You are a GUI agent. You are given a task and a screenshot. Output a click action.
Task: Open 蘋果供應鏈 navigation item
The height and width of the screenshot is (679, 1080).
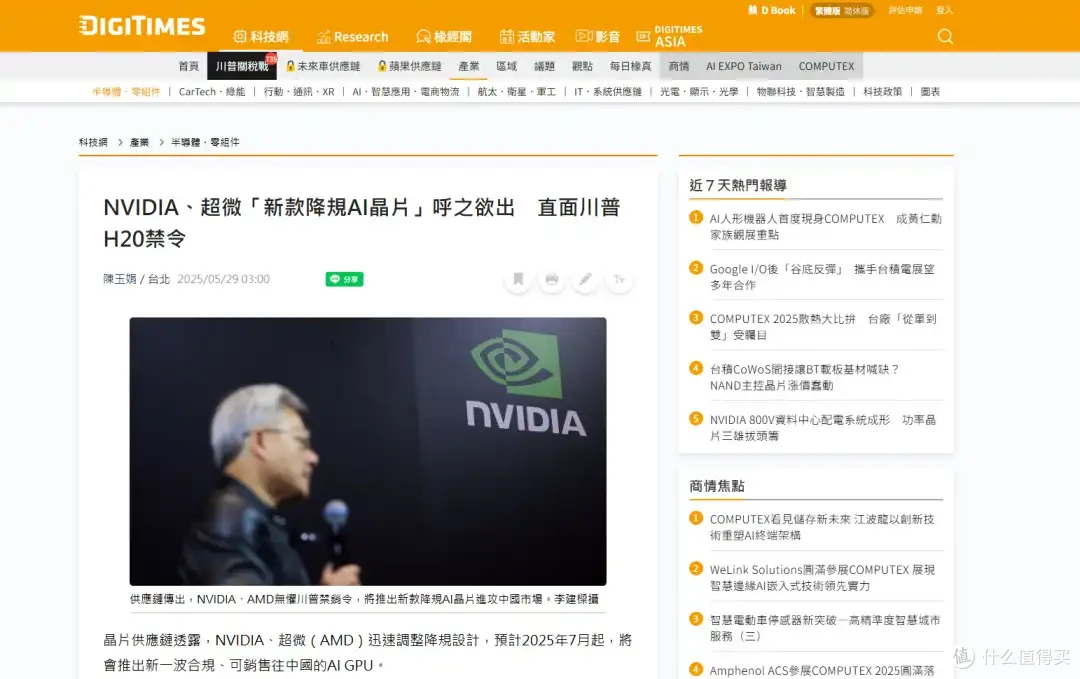point(409,66)
